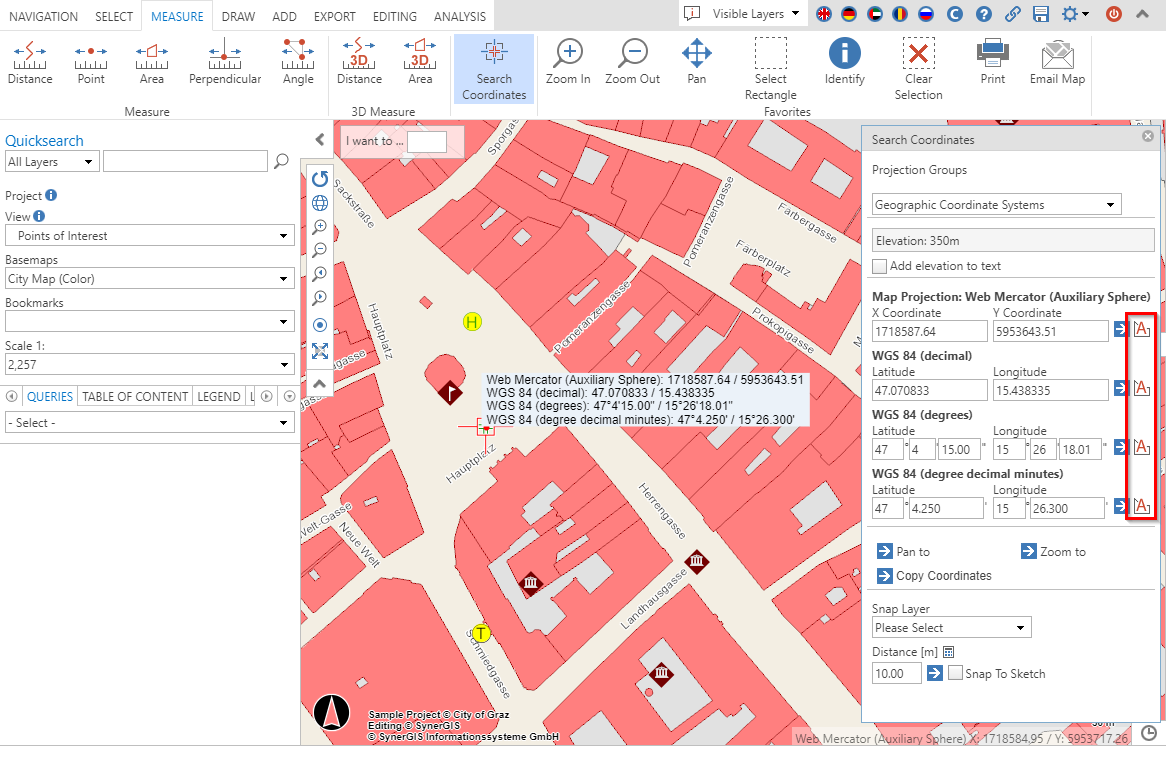Toggle Snap To Sketch option
Screen dimensions: 1166x772
click(x=954, y=673)
